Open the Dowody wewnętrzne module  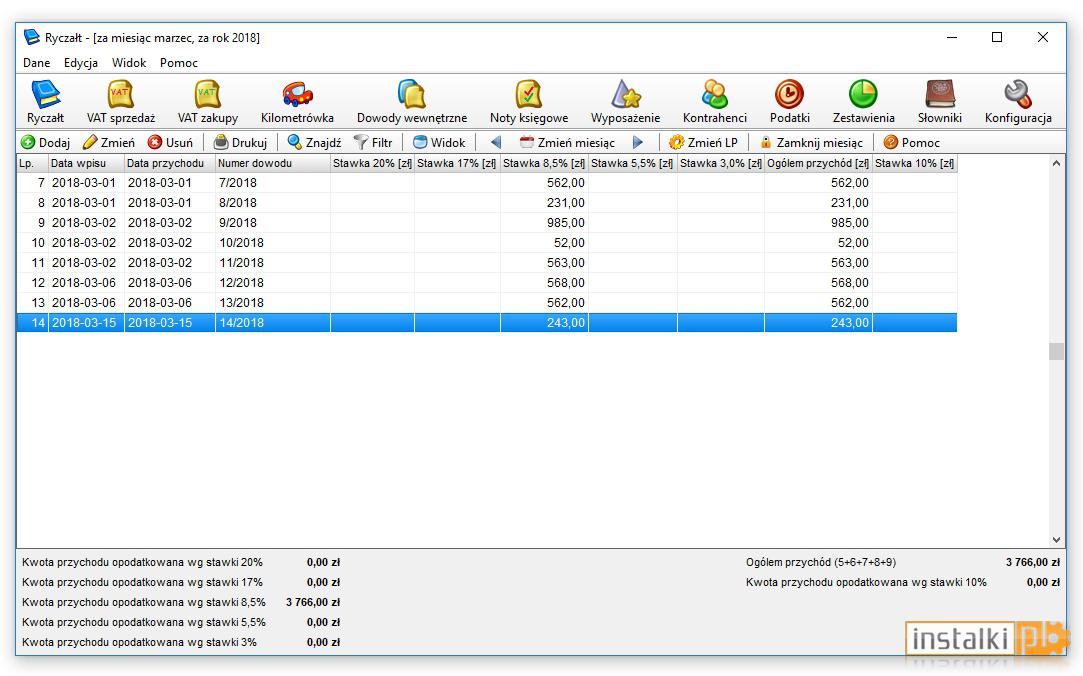click(x=412, y=102)
